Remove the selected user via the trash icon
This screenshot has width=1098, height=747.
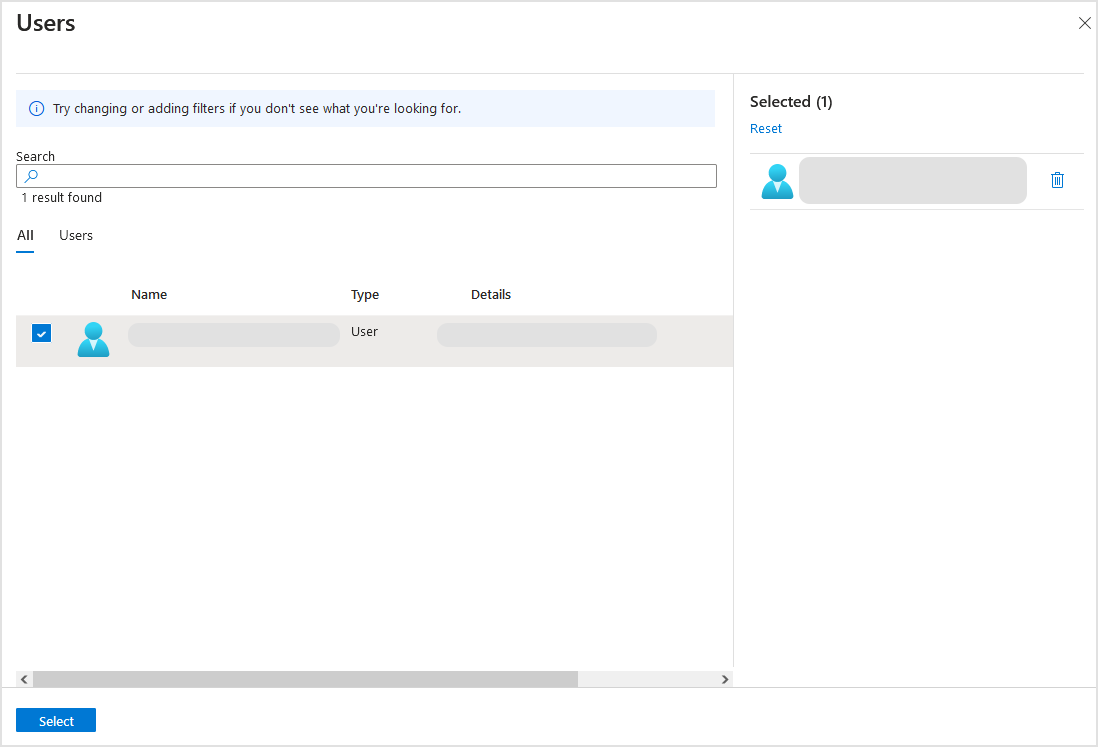(1057, 180)
